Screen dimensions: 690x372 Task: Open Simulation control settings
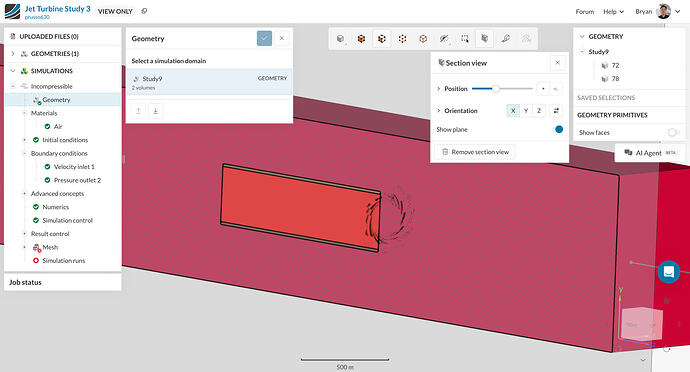tap(67, 220)
